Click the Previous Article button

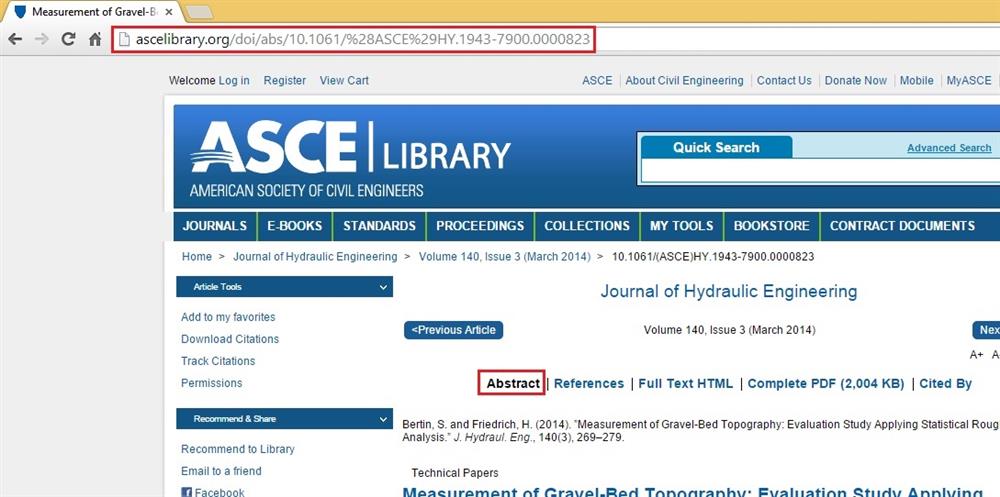click(453, 330)
